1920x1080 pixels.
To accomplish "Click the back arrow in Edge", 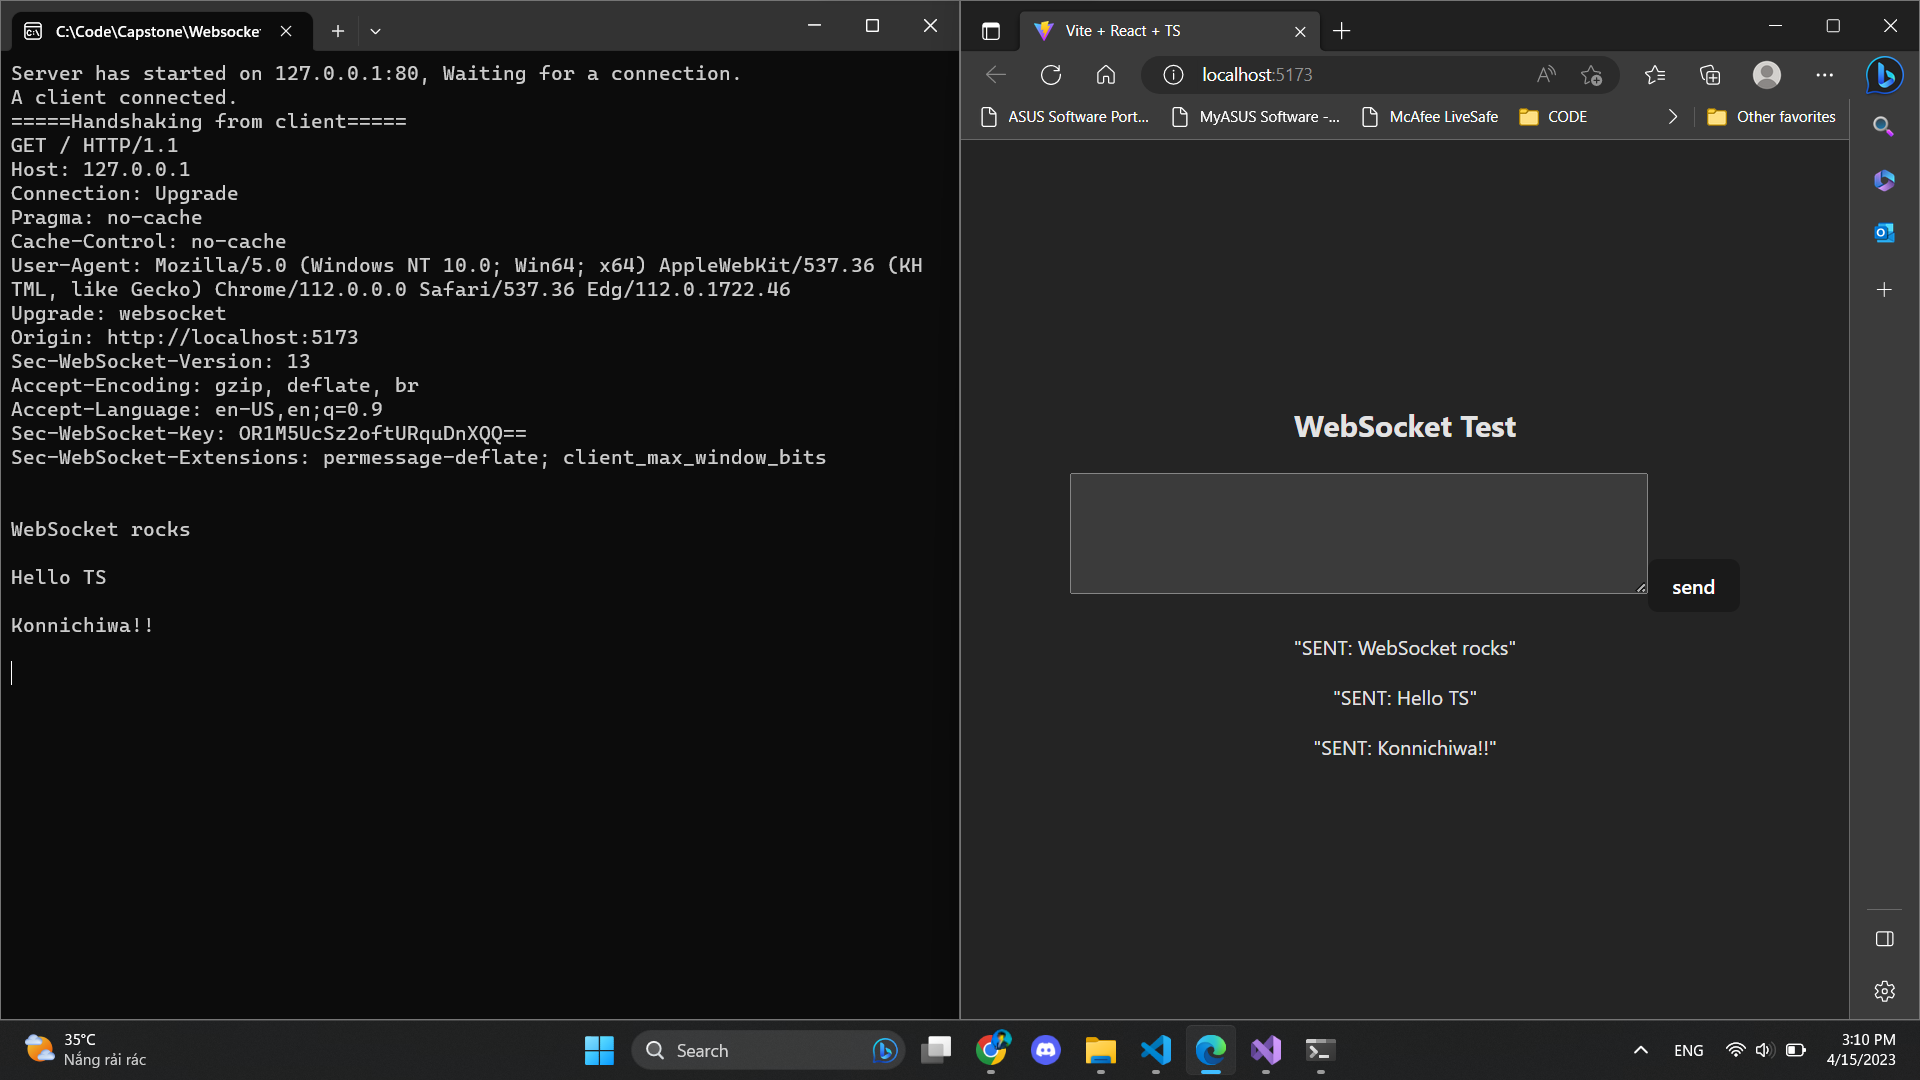I will (x=996, y=75).
